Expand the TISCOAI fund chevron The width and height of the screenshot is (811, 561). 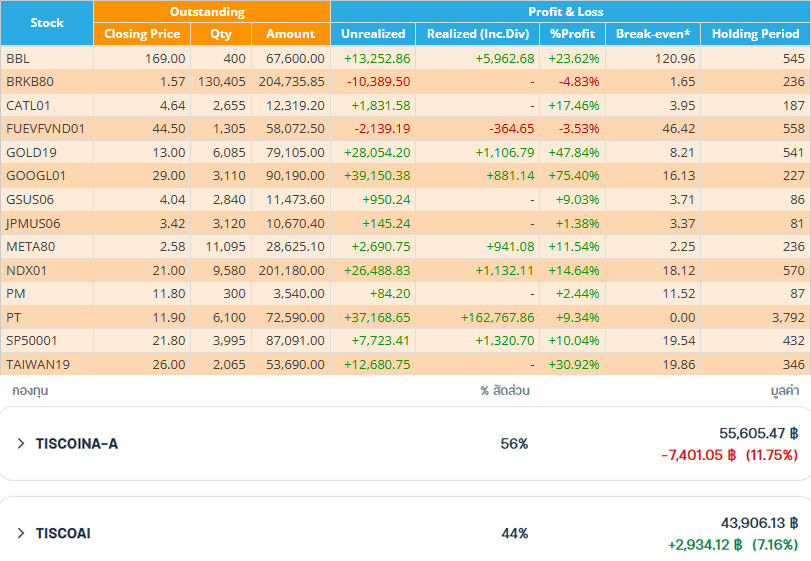pos(21,533)
